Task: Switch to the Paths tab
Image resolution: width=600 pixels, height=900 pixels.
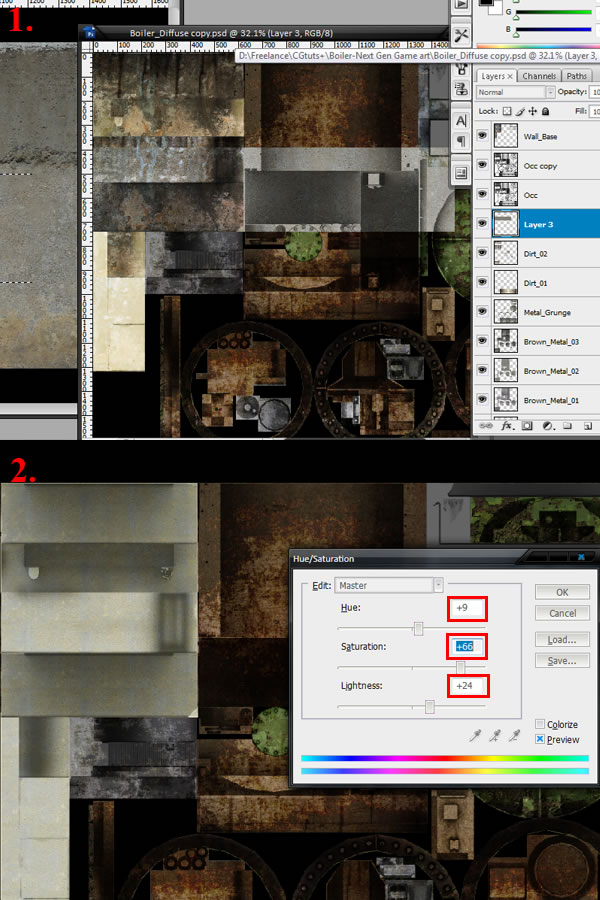Action: pyautogui.click(x=576, y=76)
